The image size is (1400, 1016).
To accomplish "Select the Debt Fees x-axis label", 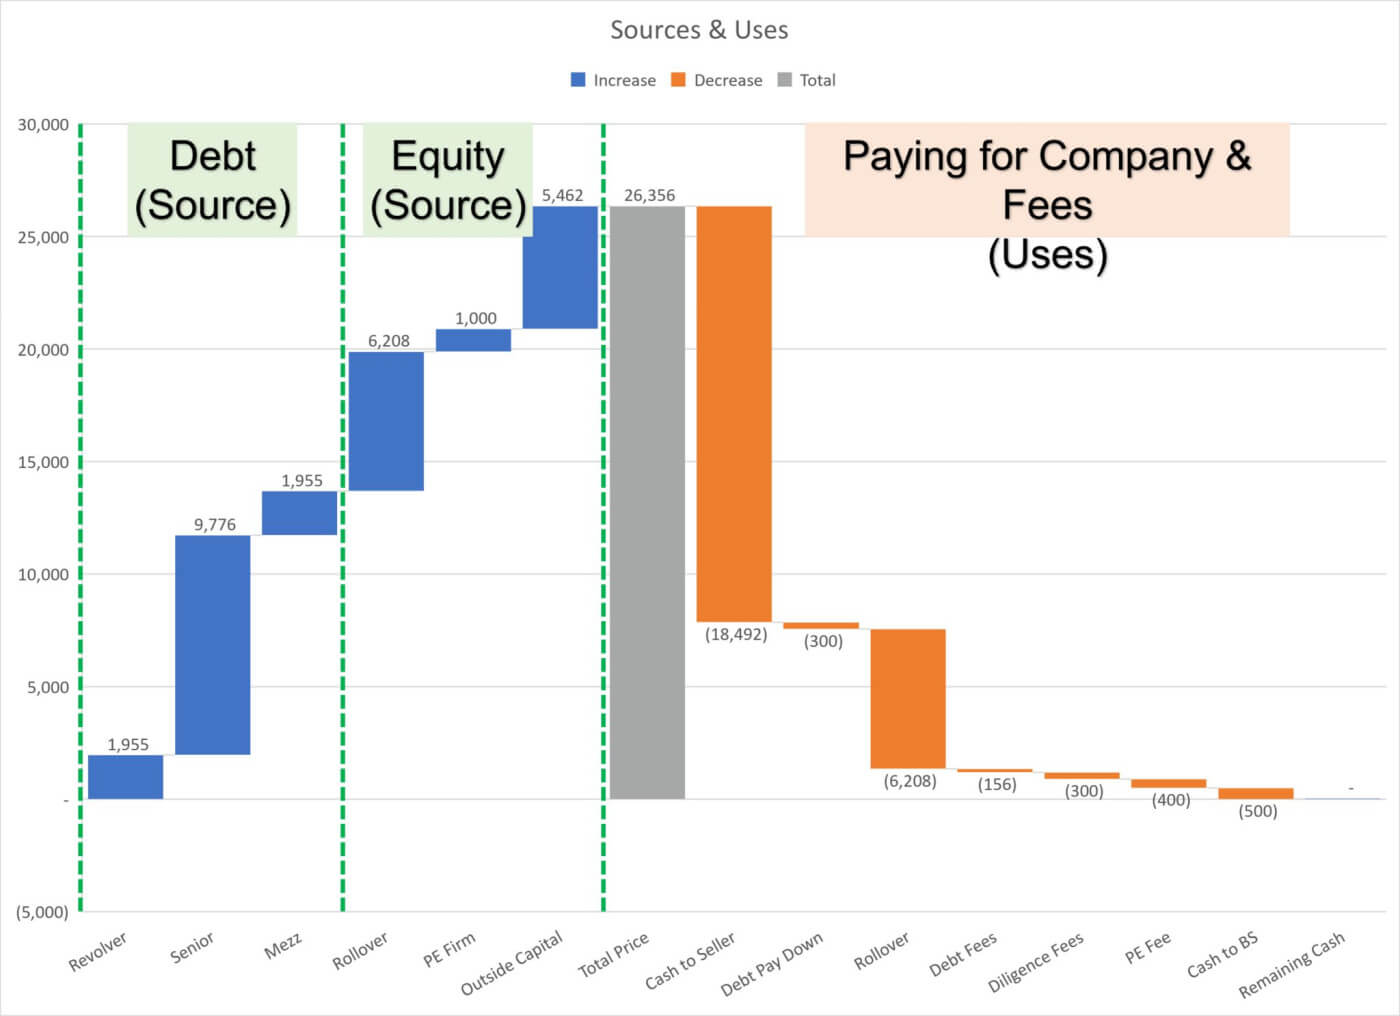I will [x=963, y=954].
